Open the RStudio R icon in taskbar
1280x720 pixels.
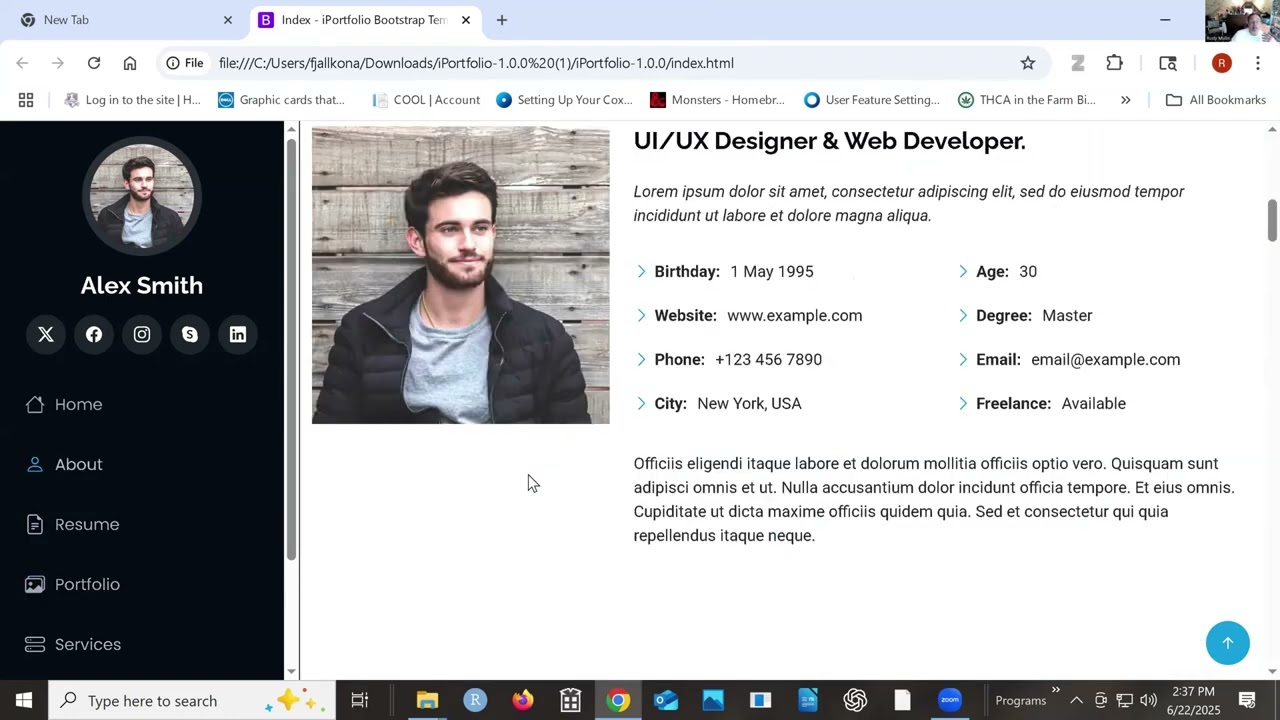475,700
